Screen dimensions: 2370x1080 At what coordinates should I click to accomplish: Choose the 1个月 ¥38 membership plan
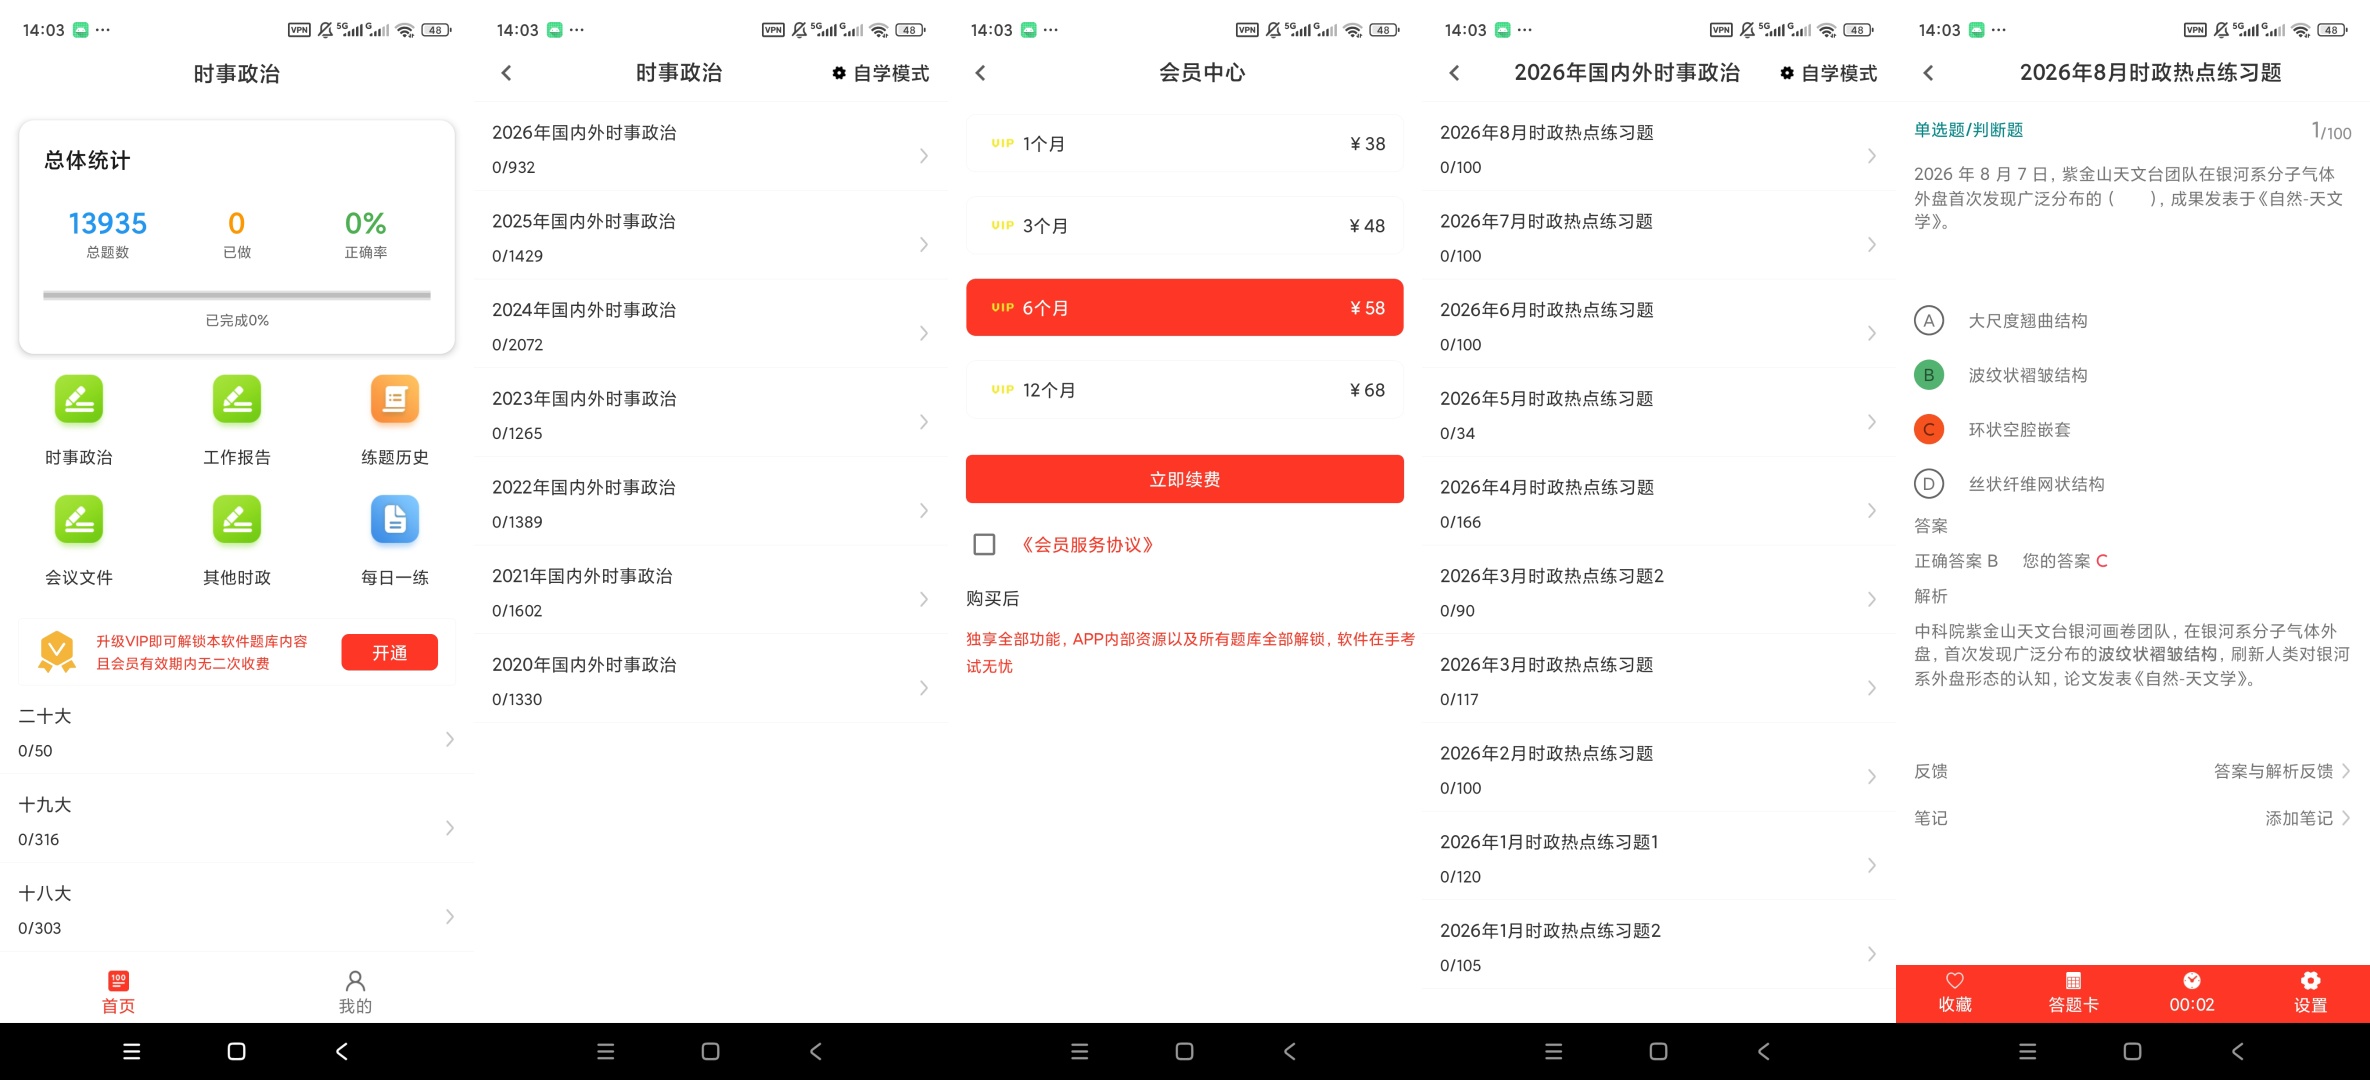pos(1185,143)
